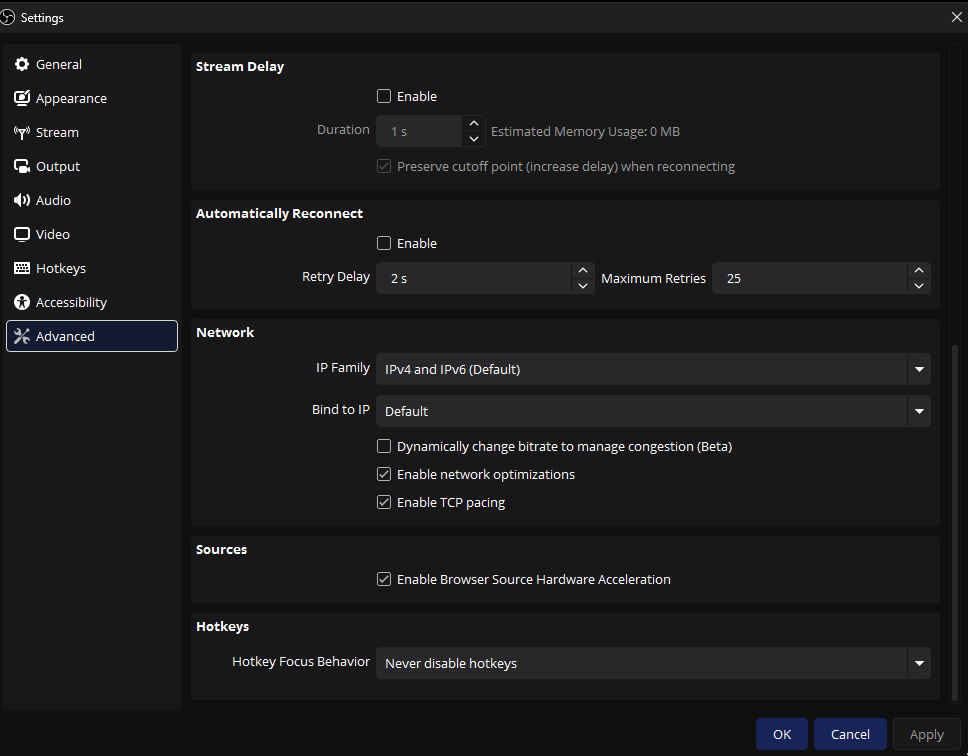Open the General settings label
The height and width of the screenshot is (756, 968).
coord(59,64)
